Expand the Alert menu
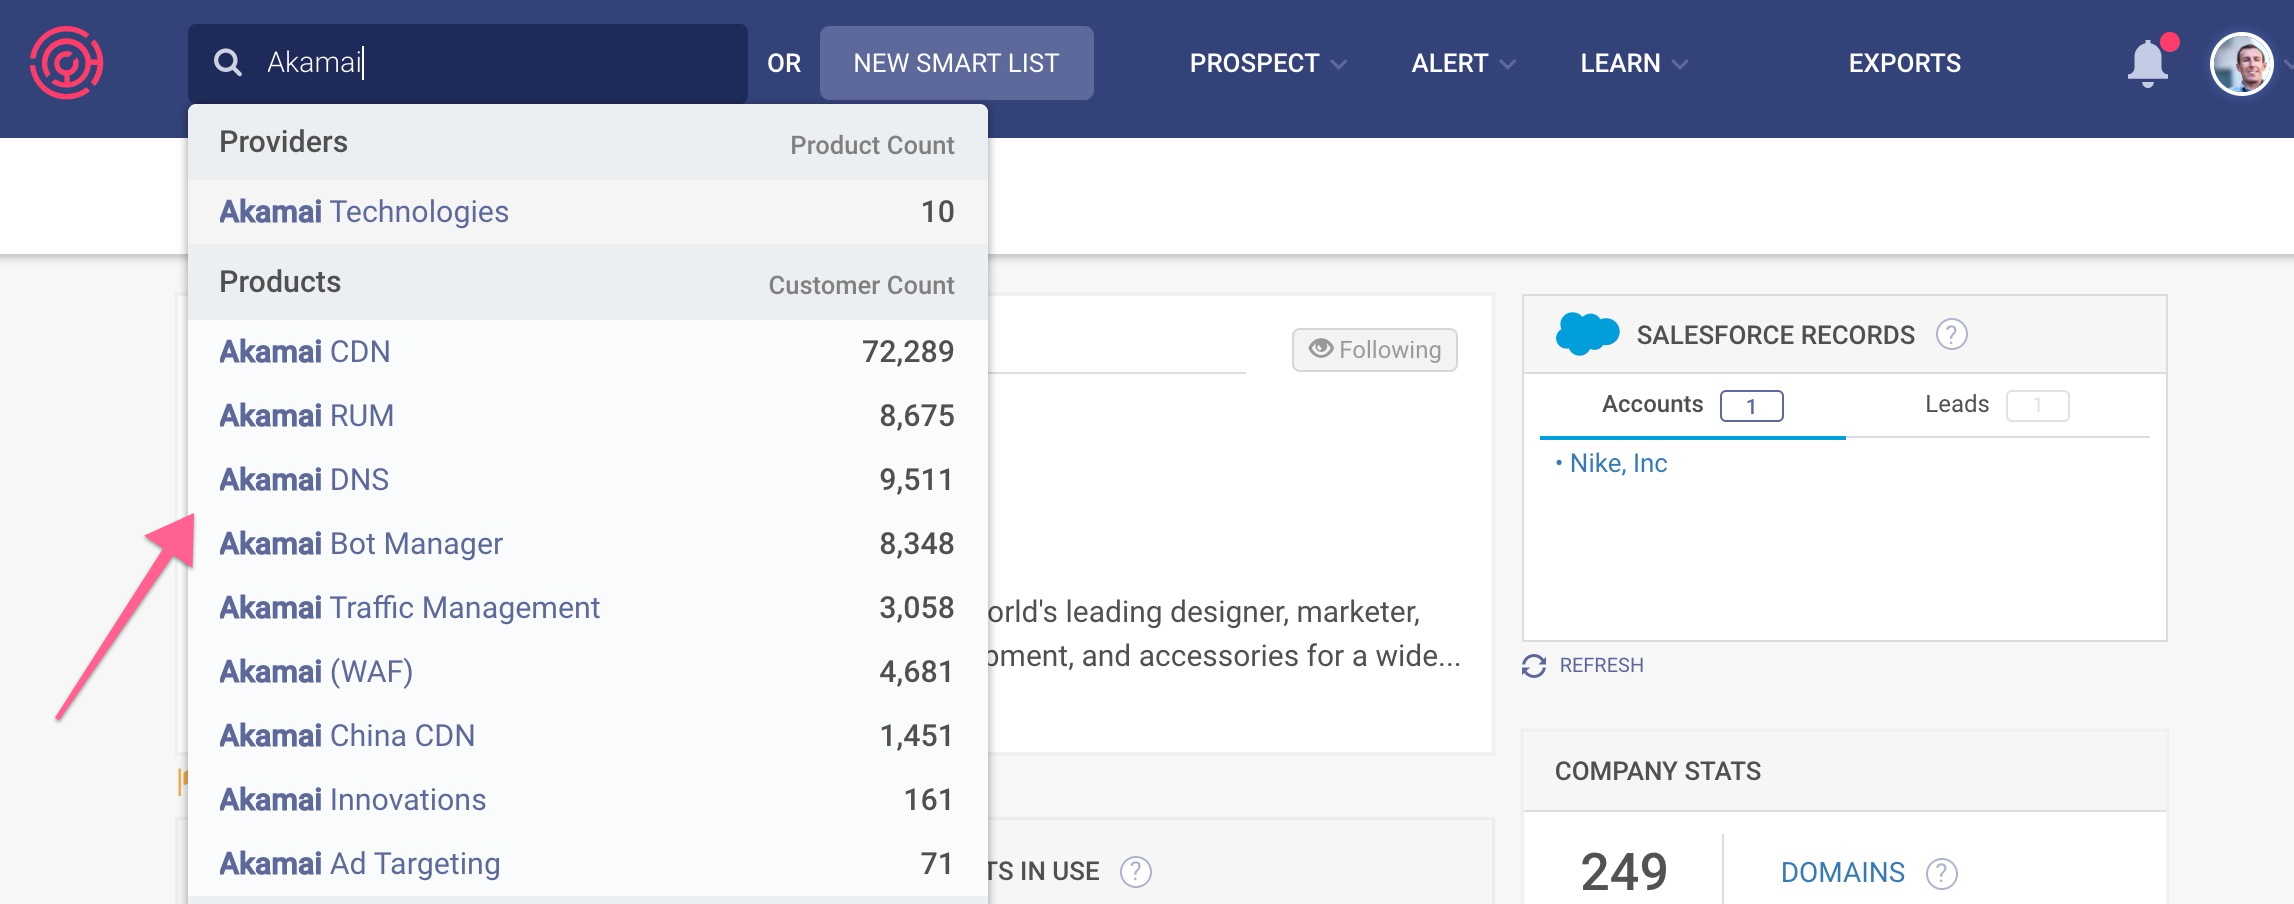 (1462, 63)
